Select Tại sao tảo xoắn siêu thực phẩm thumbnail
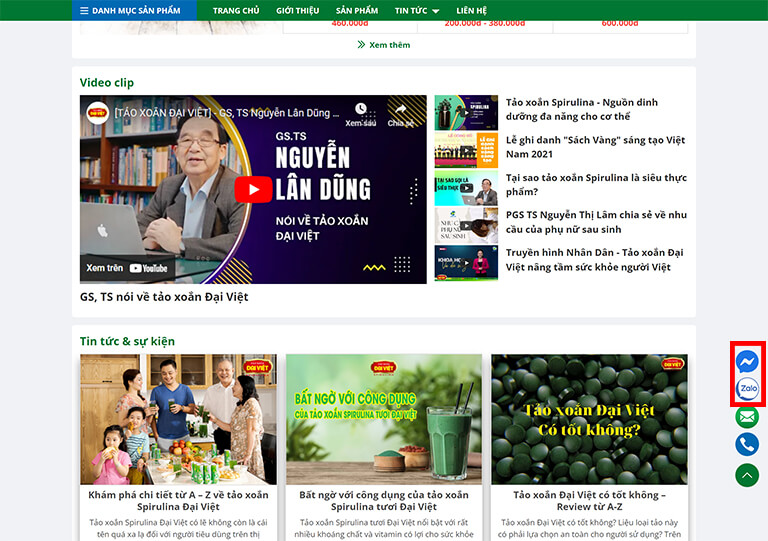 pyautogui.click(x=466, y=188)
